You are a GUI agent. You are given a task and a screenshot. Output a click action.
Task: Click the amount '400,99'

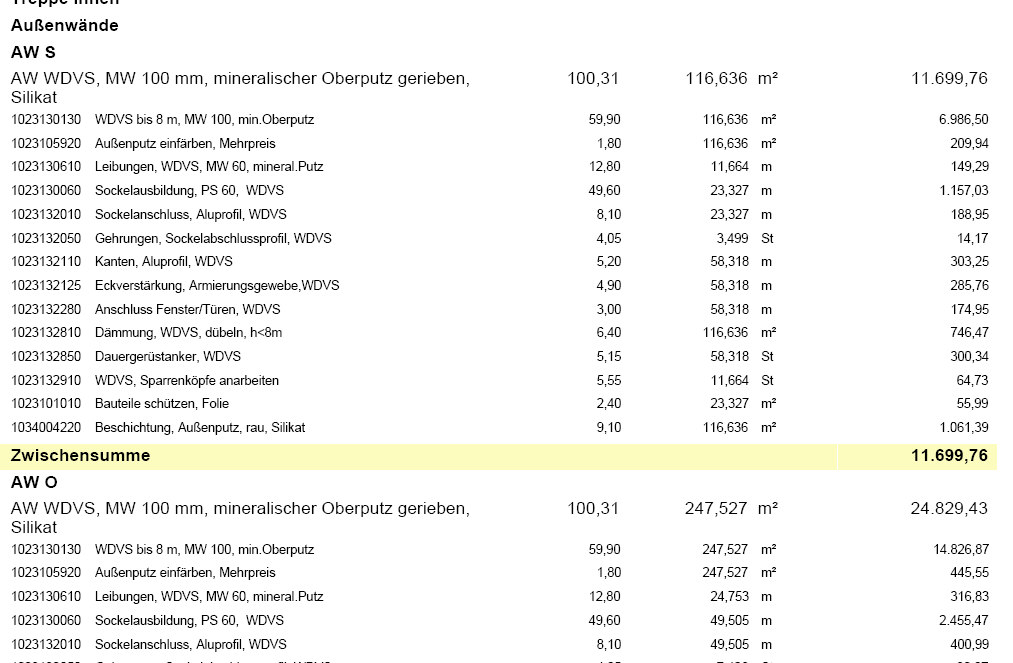[969, 644]
